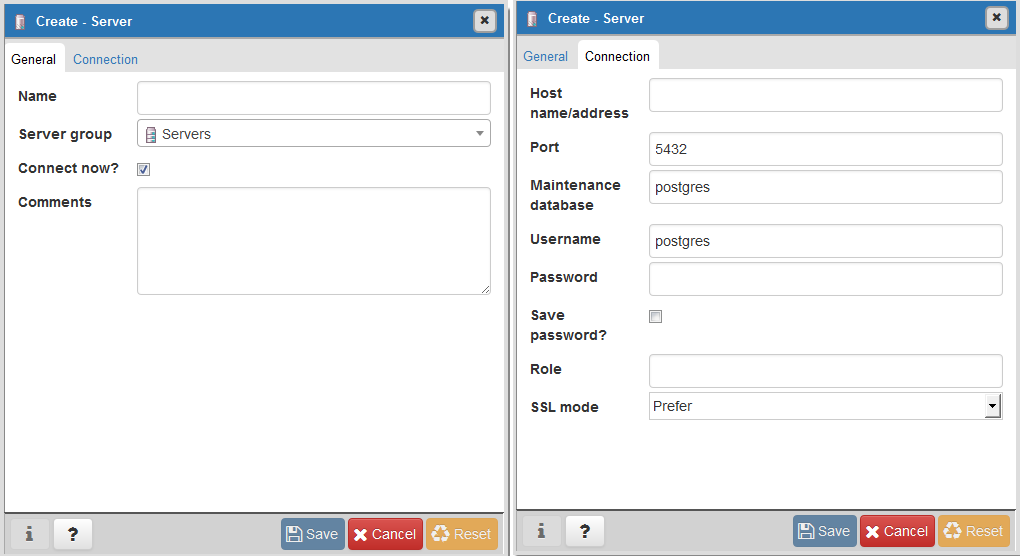Open the help question mark in the Connection dialog
This screenshot has width=1020, height=557.
point(585,531)
